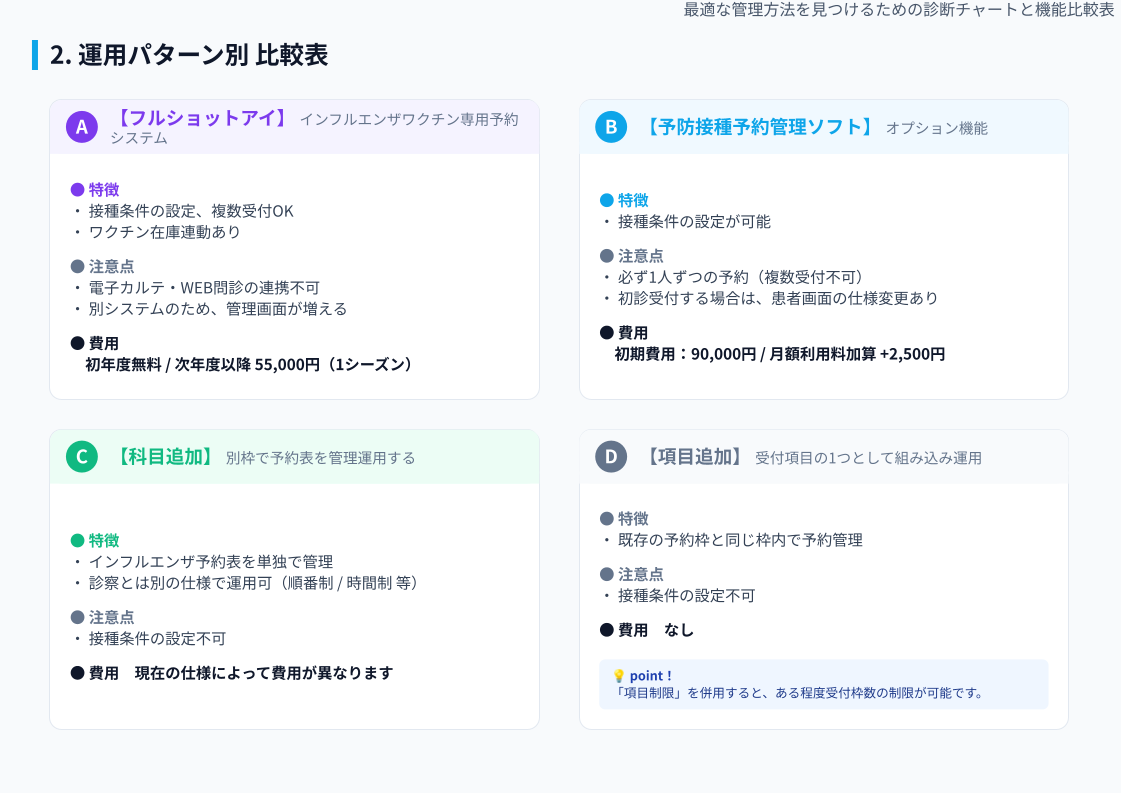Screen dimensions: 1121x793
Task: Click the point! tip about 項目制限
Action: pyautogui.click(x=824, y=684)
